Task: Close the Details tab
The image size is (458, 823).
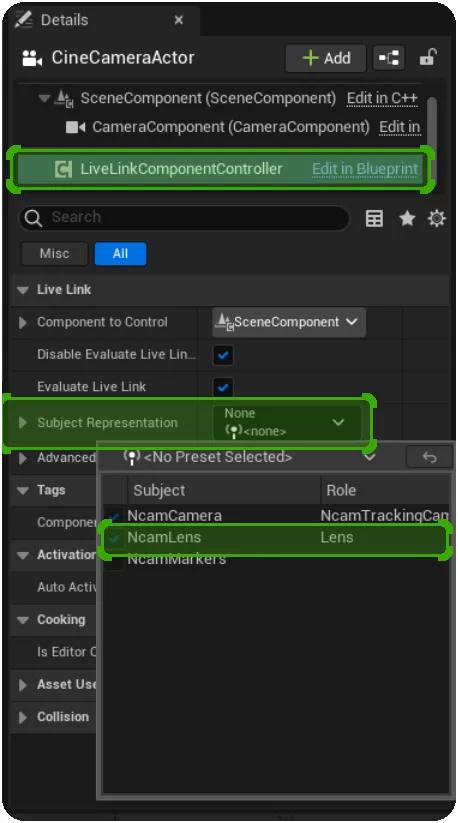Action: pos(179,20)
